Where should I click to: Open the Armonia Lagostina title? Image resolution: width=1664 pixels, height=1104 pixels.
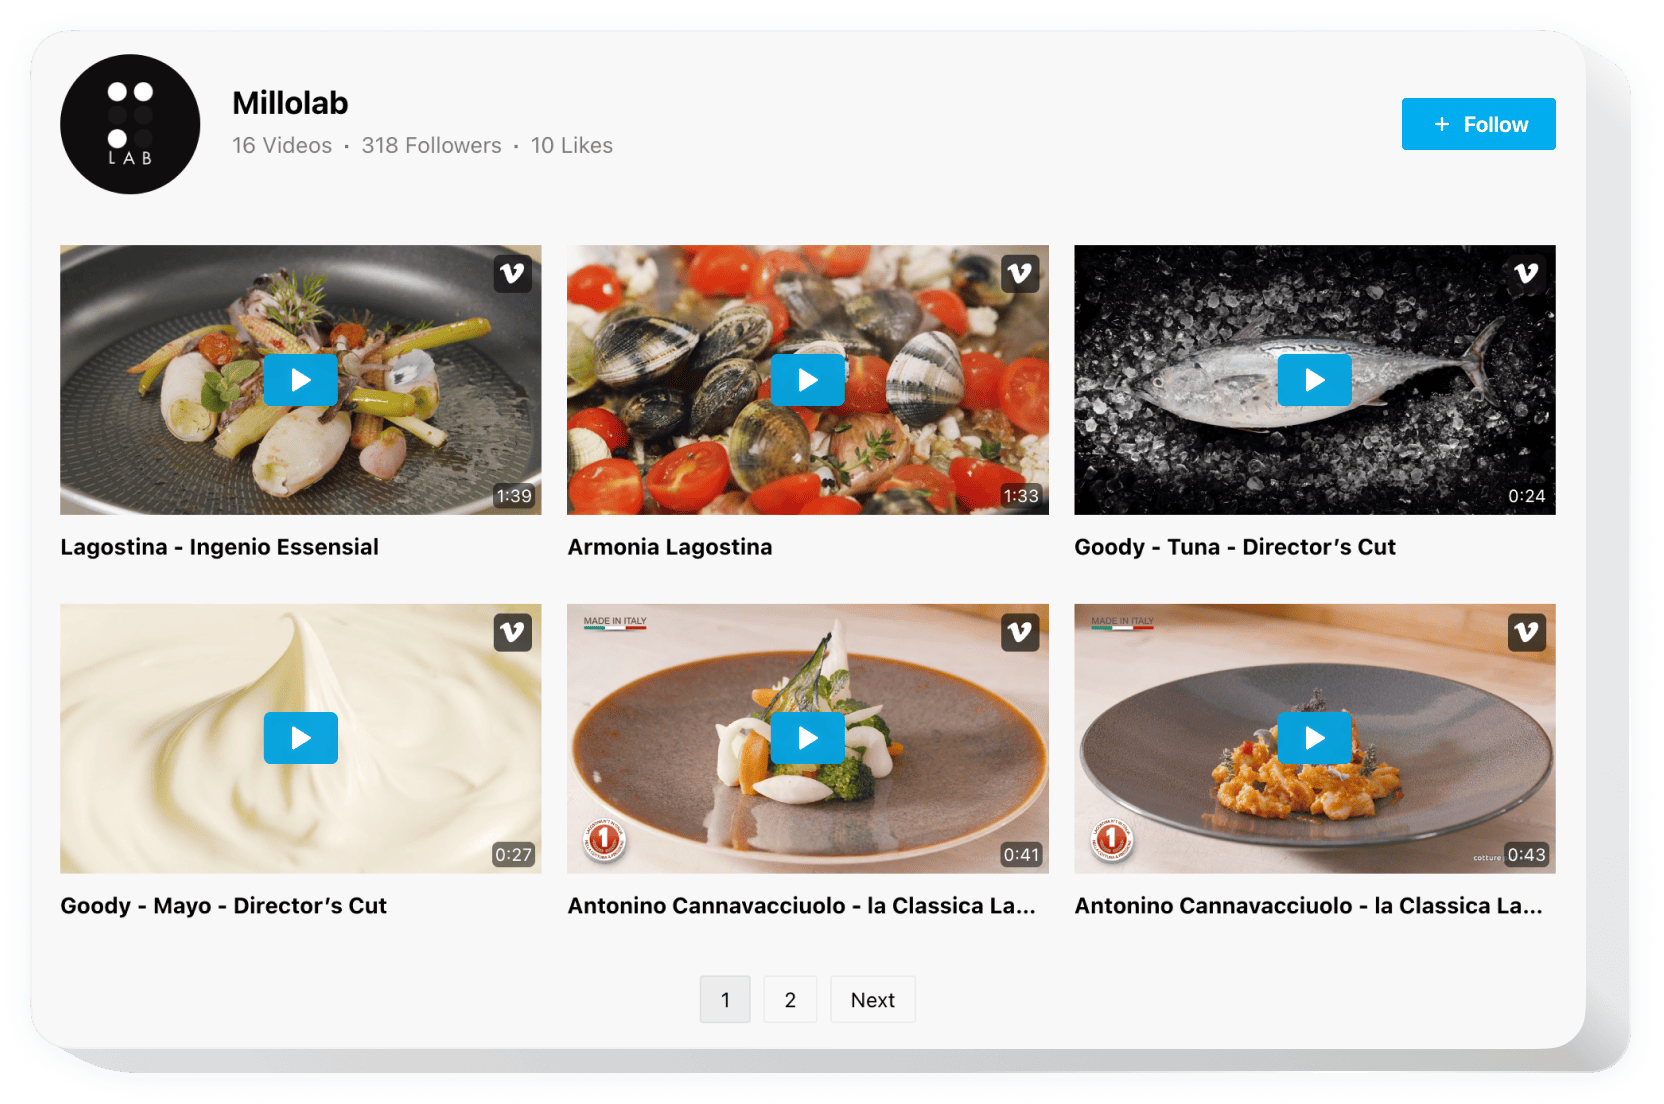[670, 547]
